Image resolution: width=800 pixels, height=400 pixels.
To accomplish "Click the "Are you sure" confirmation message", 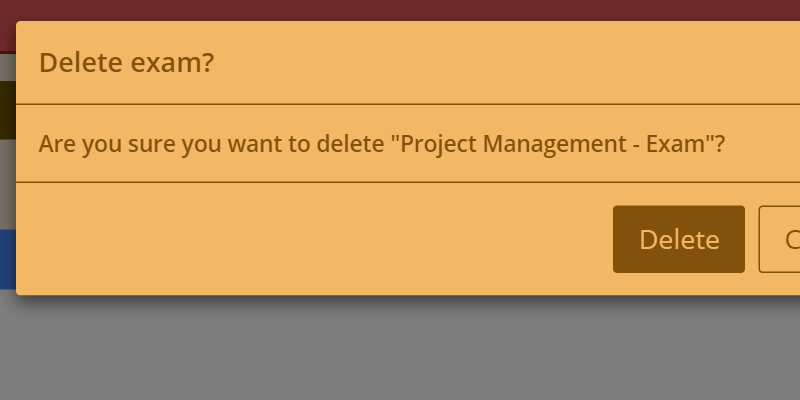I will [381, 143].
